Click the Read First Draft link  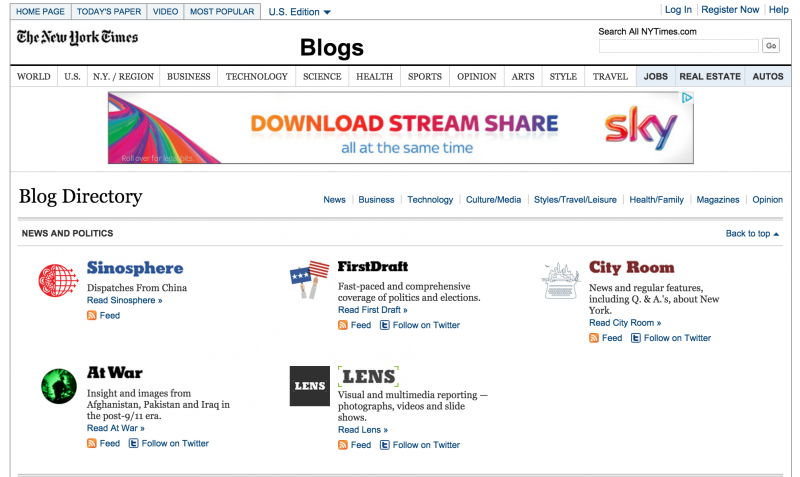[372, 310]
